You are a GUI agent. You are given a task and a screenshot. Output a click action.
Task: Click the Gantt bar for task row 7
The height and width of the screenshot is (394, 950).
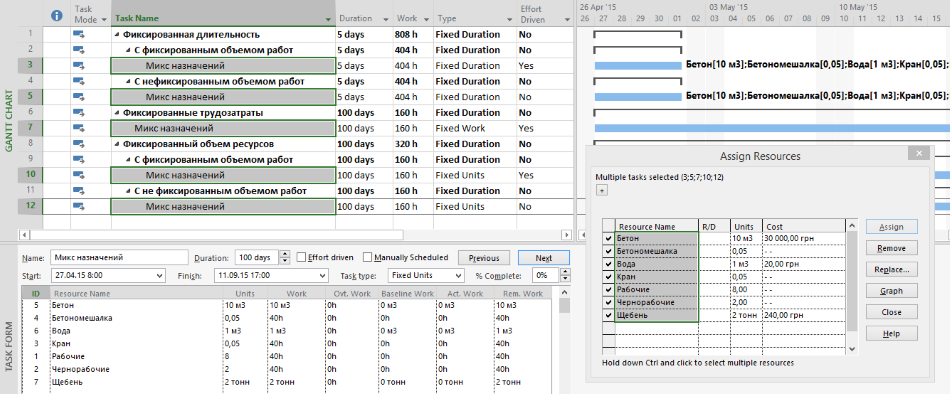772,128
